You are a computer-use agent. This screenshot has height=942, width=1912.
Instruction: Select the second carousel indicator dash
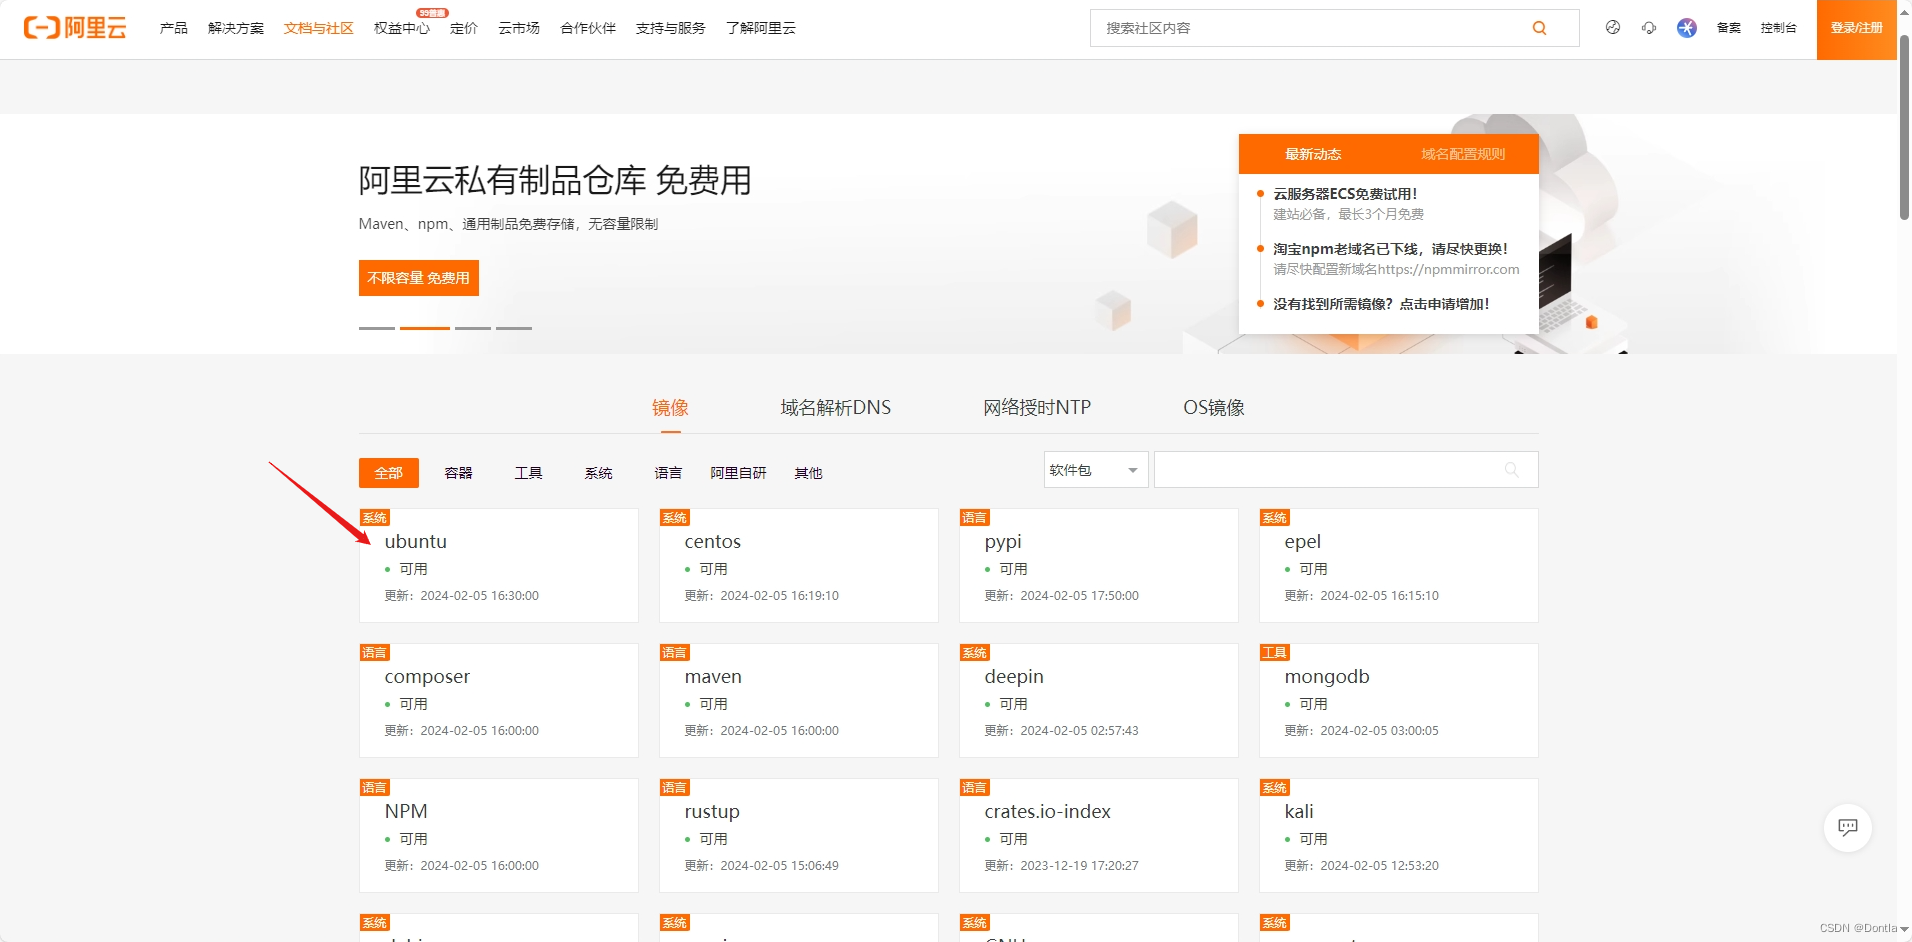425,327
